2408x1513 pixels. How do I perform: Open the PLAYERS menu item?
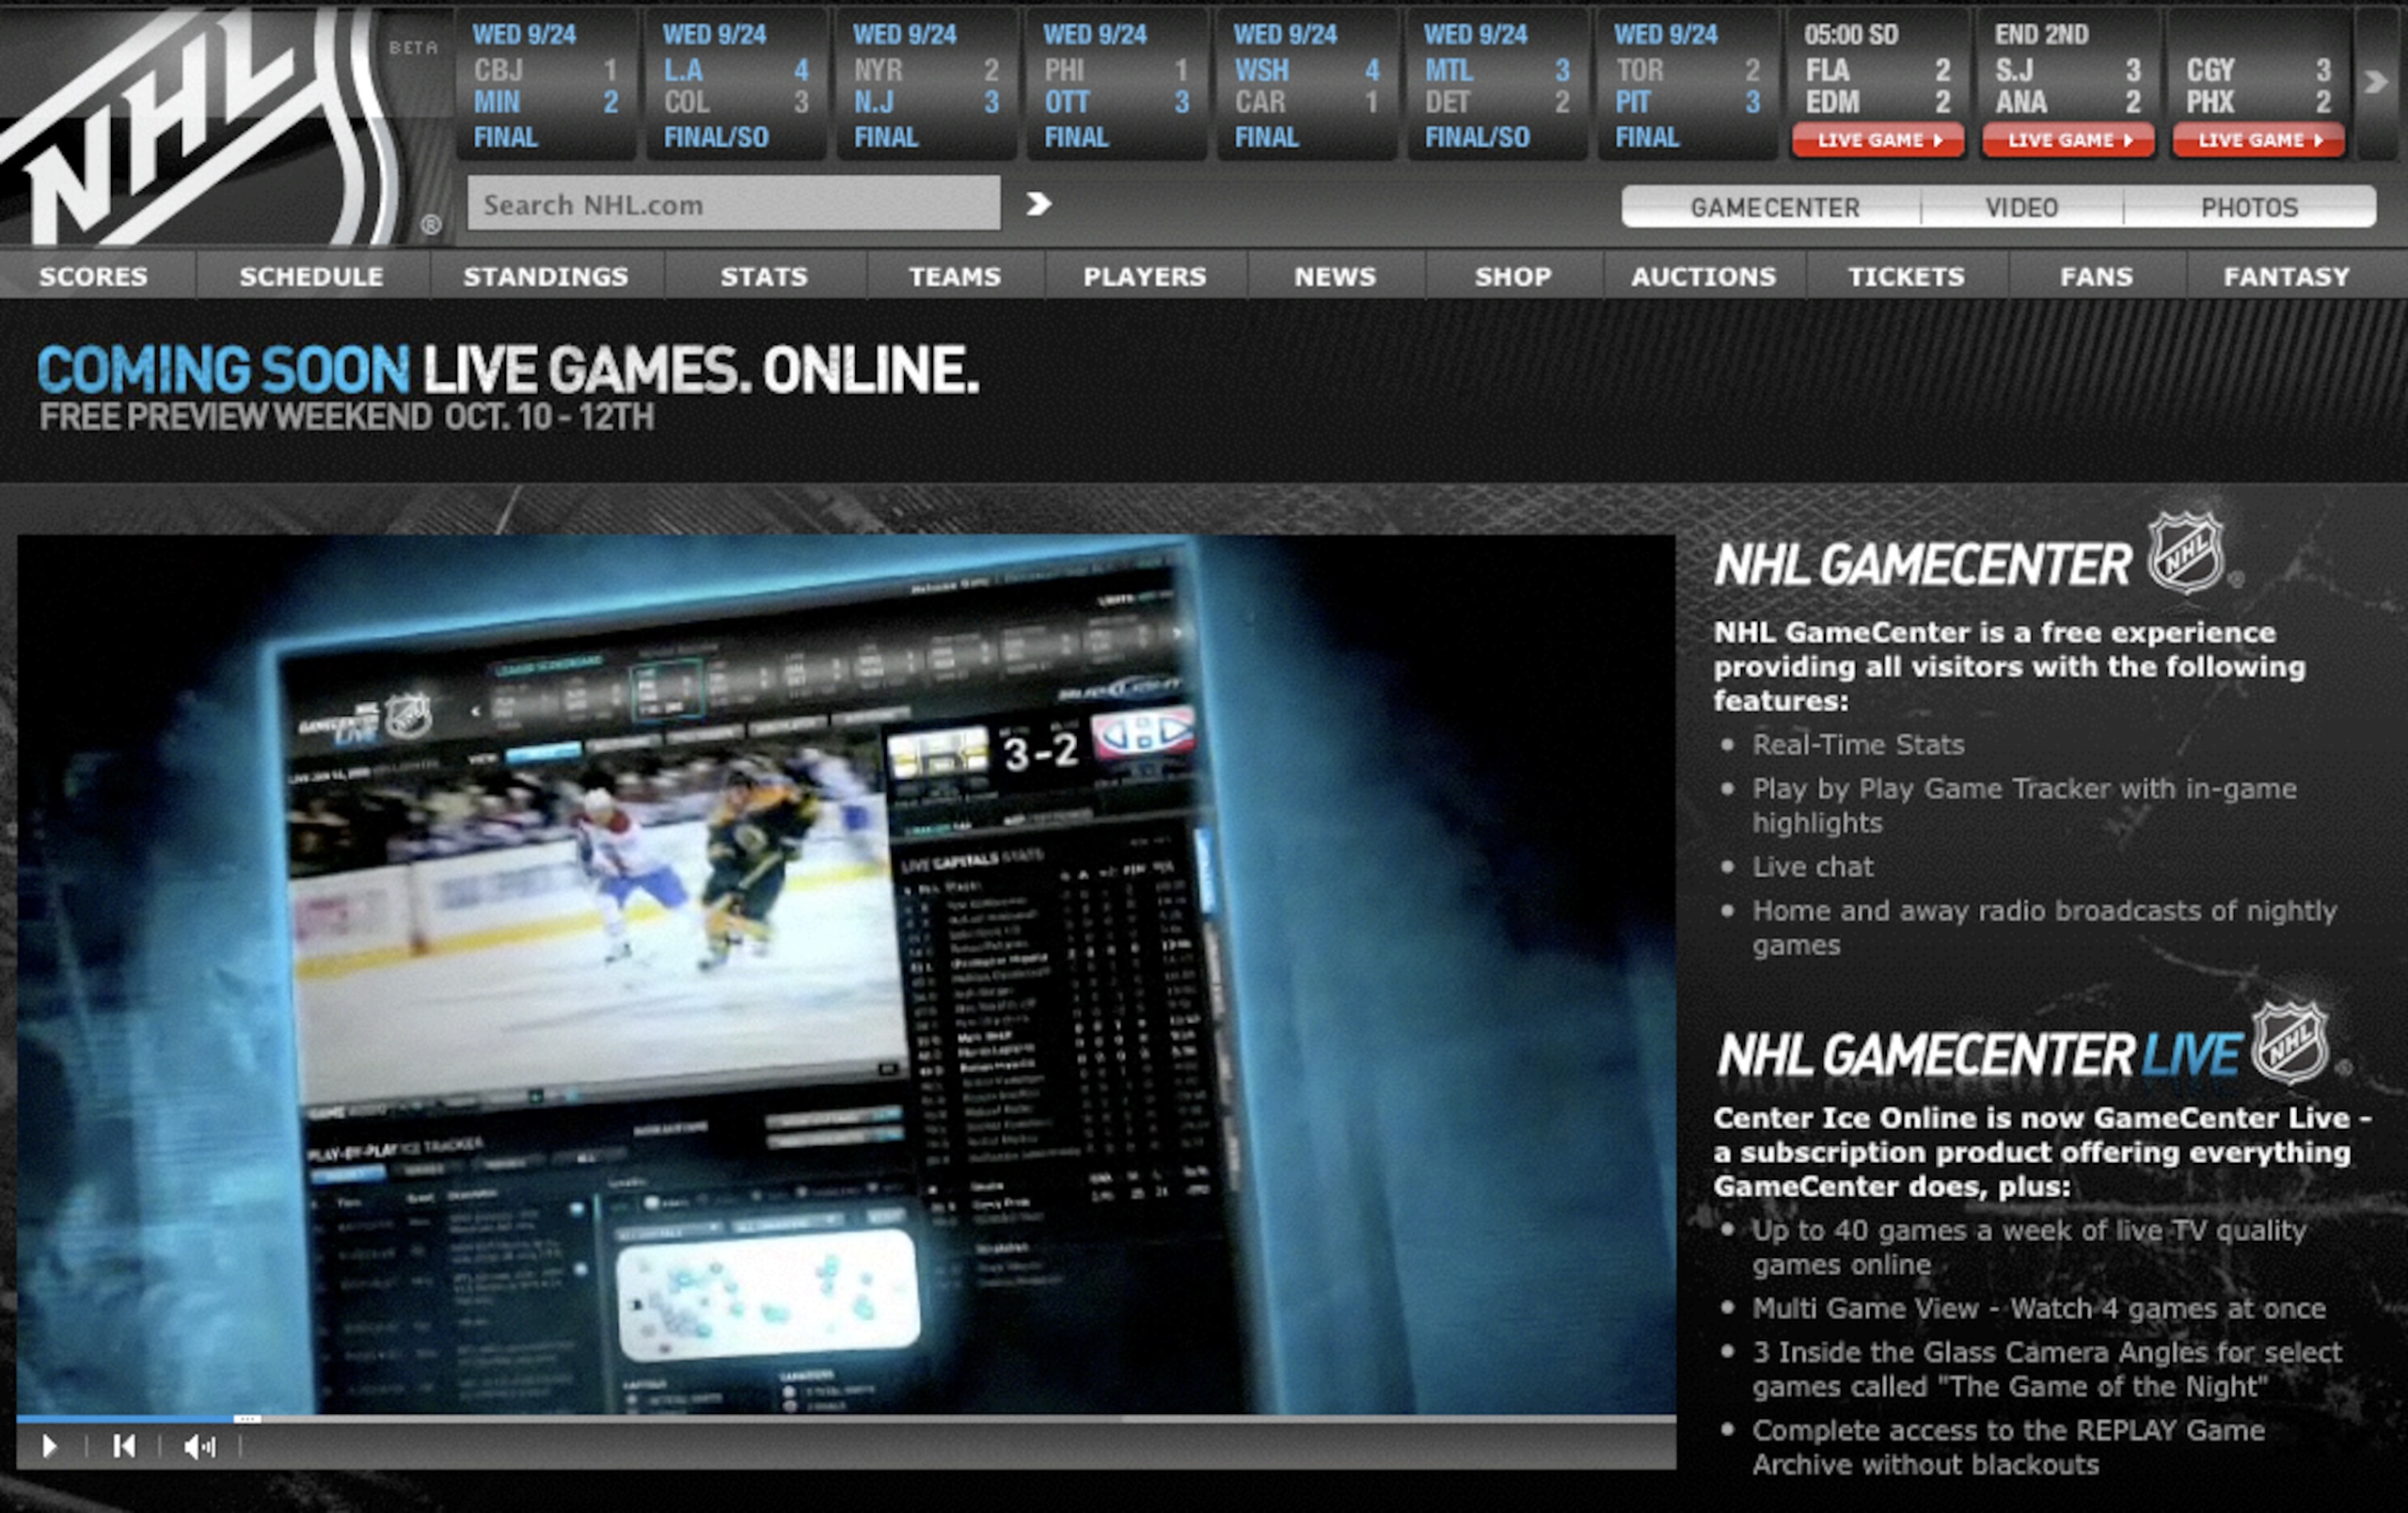[1145, 276]
